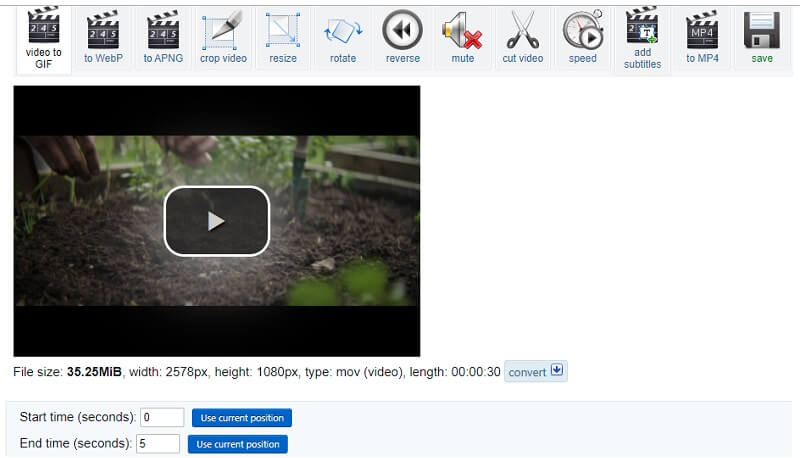
Task: Select the reverse video tool
Action: (403, 37)
